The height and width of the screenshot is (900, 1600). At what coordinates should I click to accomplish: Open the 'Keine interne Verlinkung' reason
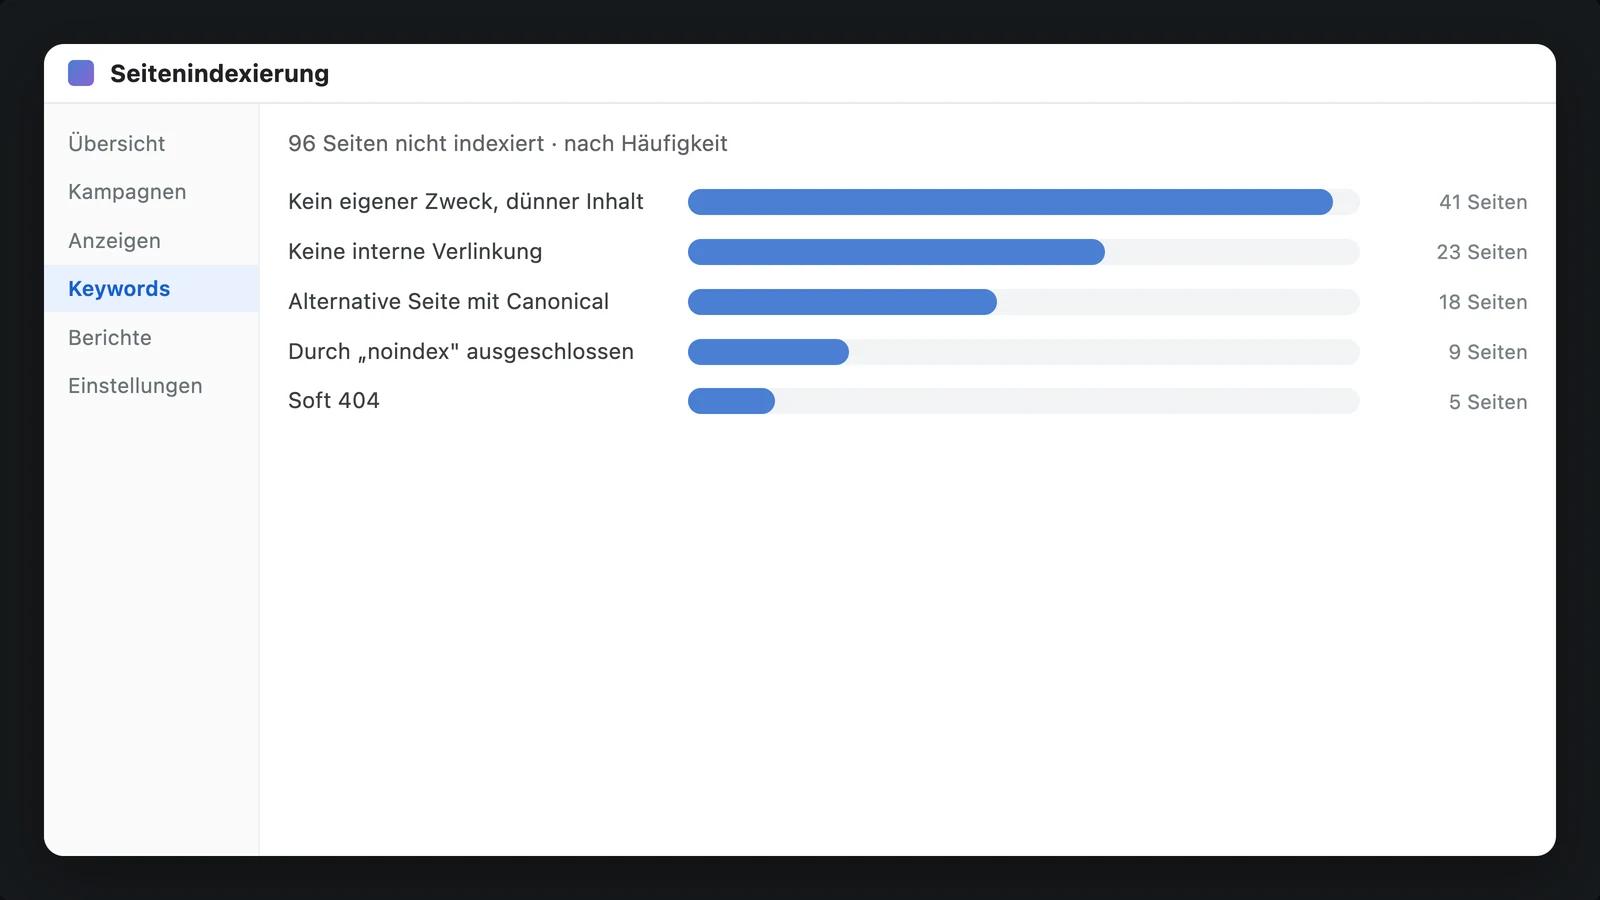click(415, 251)
